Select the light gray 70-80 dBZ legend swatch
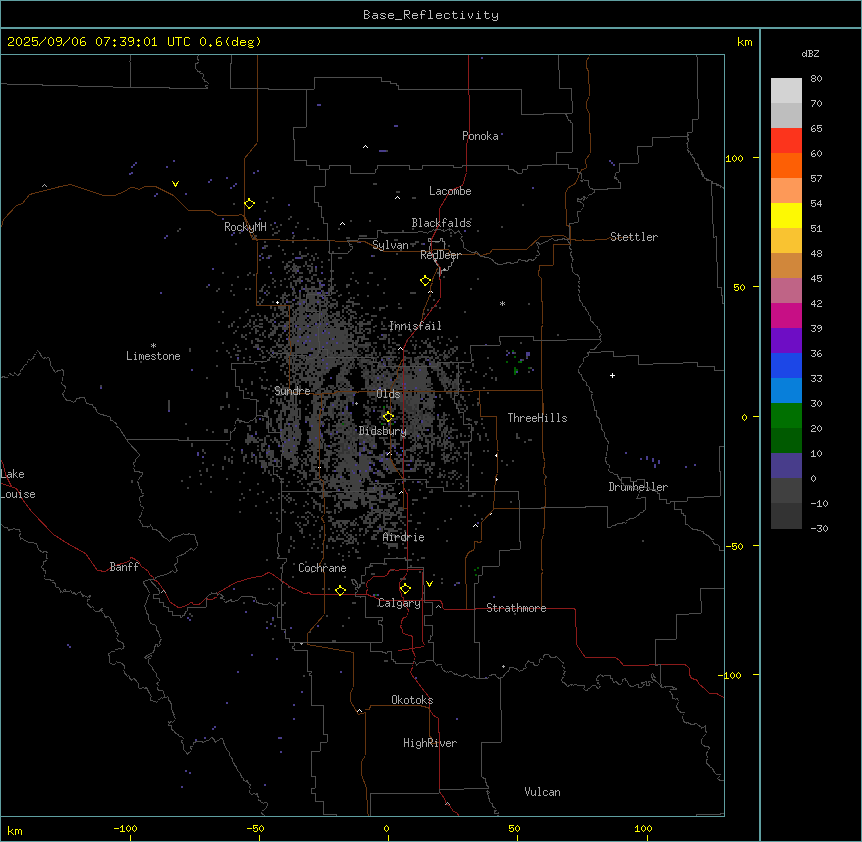The image size is (862, 842). [786, 91]
